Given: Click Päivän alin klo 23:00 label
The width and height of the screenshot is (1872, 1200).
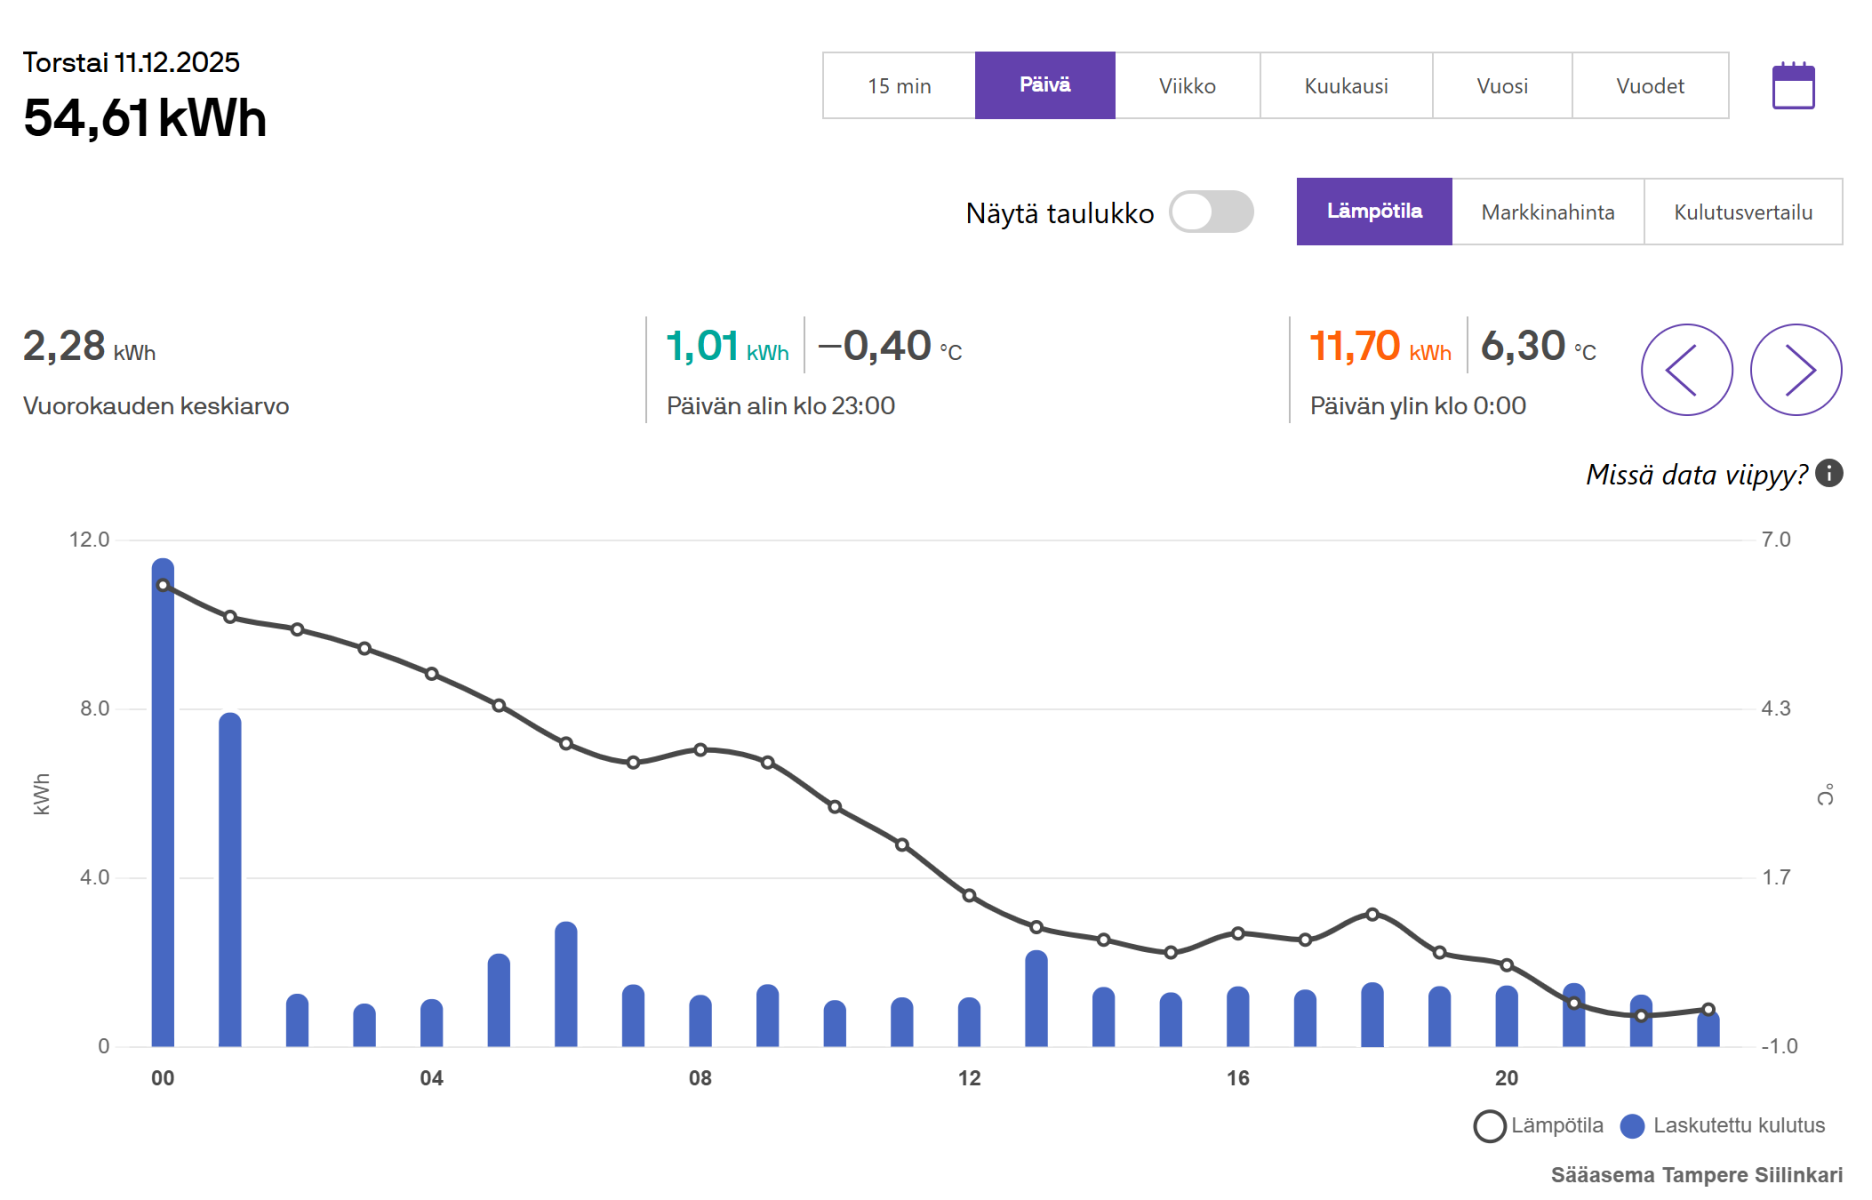Looking at the screenshot, I should click(x=781, y=406).
